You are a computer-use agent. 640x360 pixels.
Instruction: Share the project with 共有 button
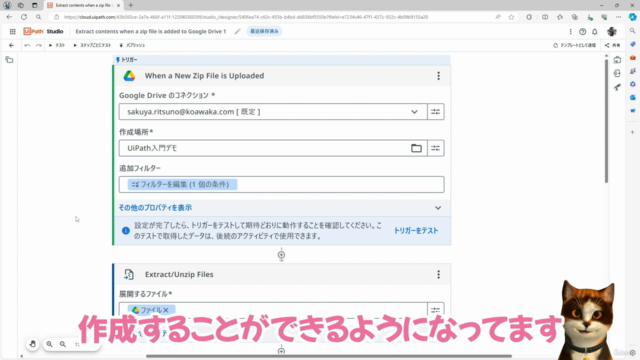[613, 45]
